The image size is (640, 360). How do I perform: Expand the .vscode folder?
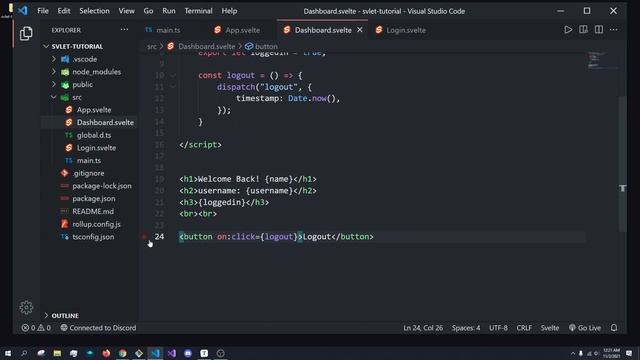[53, 59]
